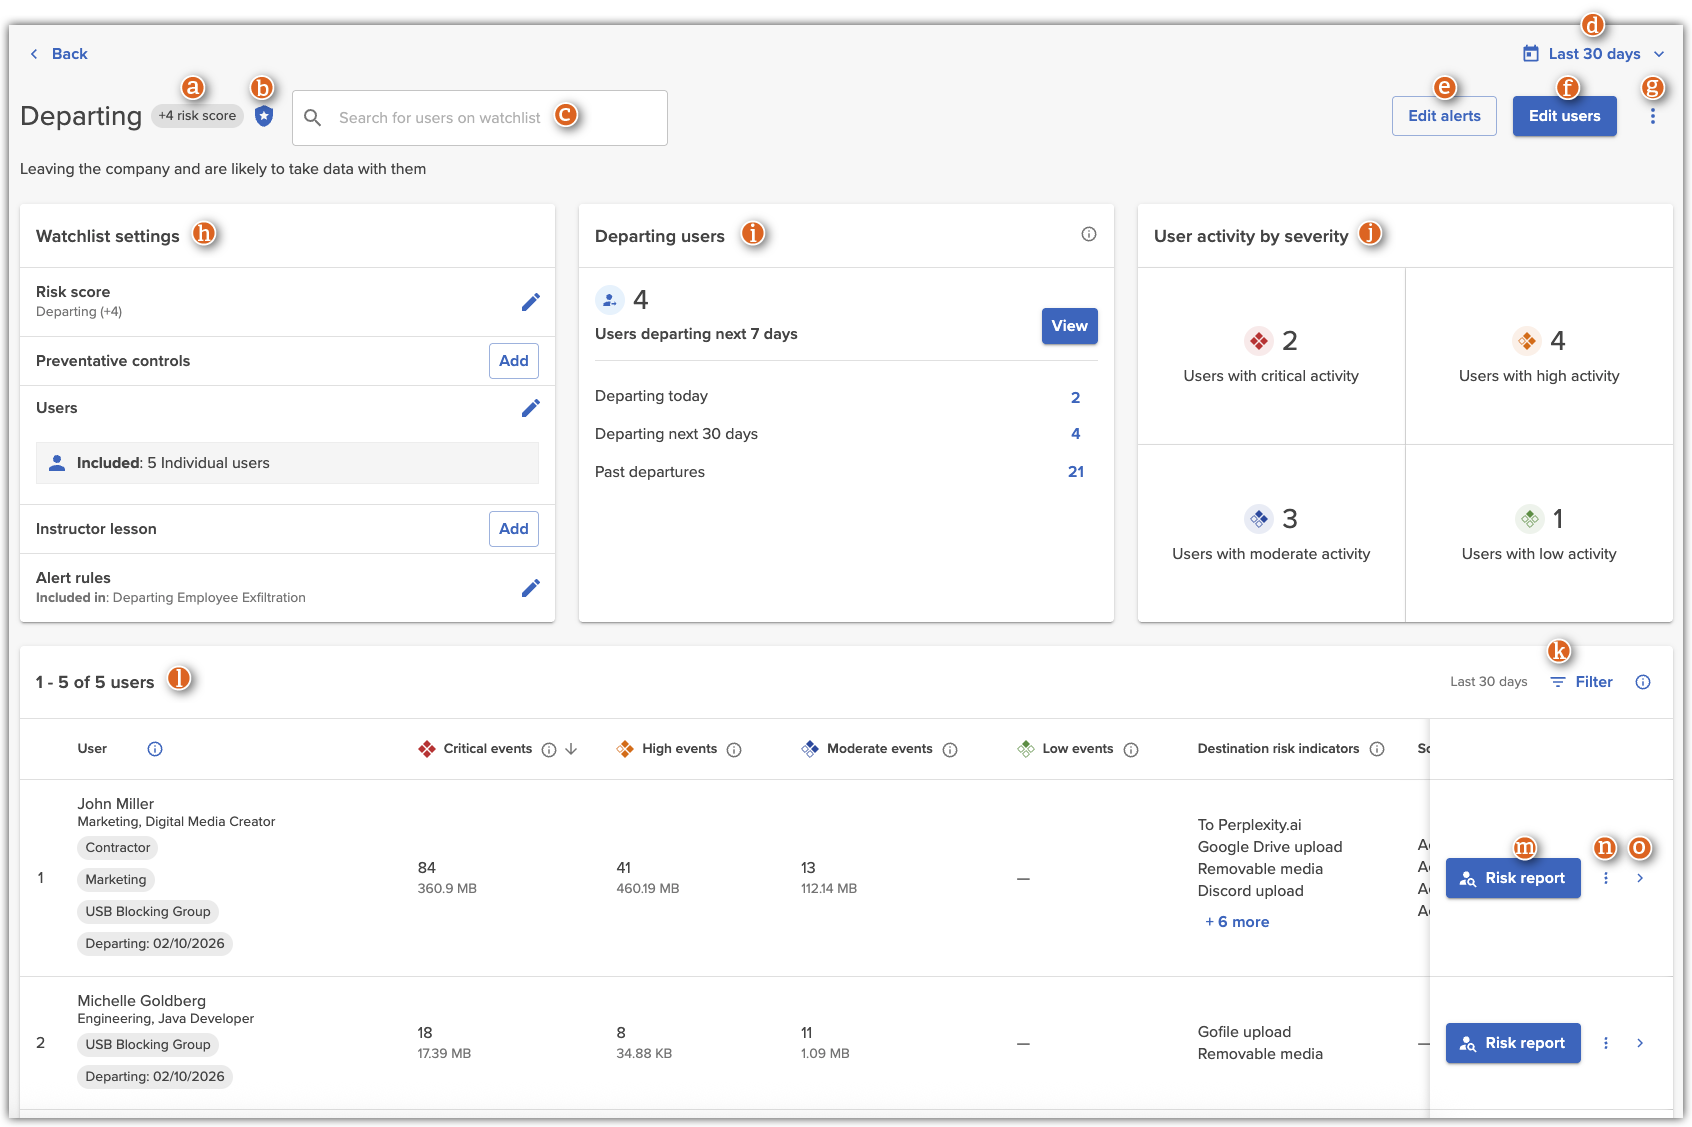This screenshot has width=1692, height=1127.
Task: Open the Last 30 days date dropdown
Action: click(1594, 54)
